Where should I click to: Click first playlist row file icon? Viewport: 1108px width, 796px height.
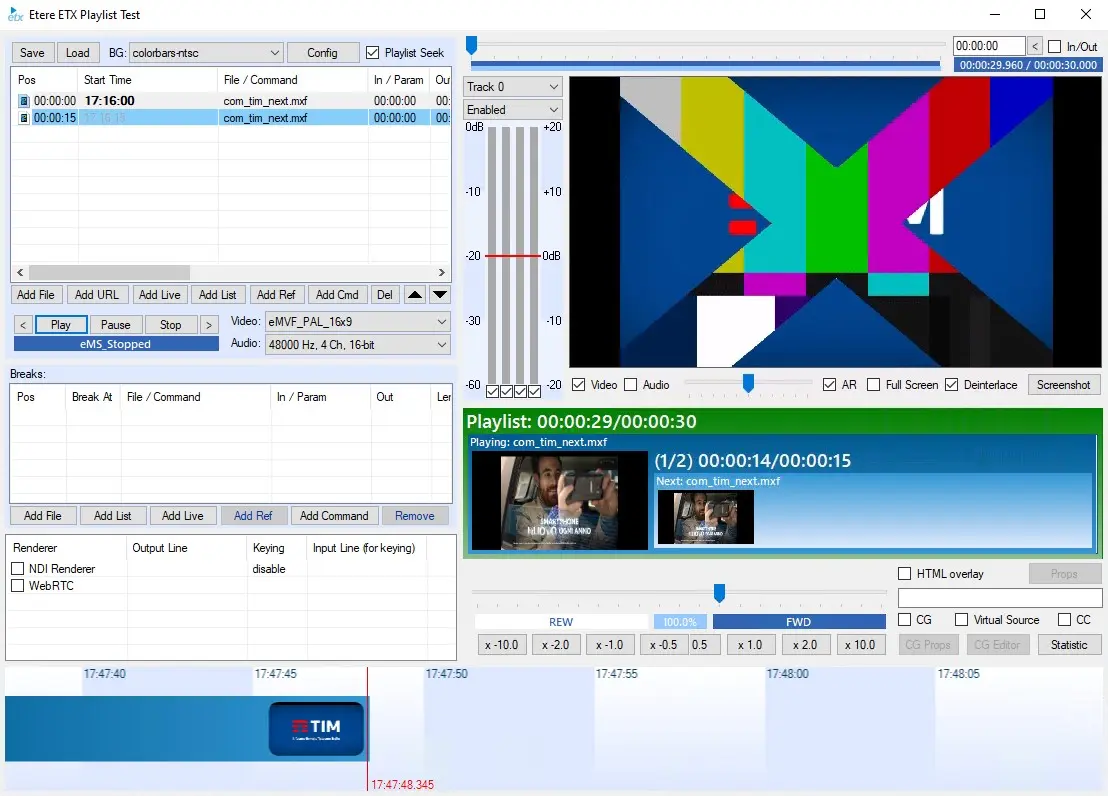[24, 101]
